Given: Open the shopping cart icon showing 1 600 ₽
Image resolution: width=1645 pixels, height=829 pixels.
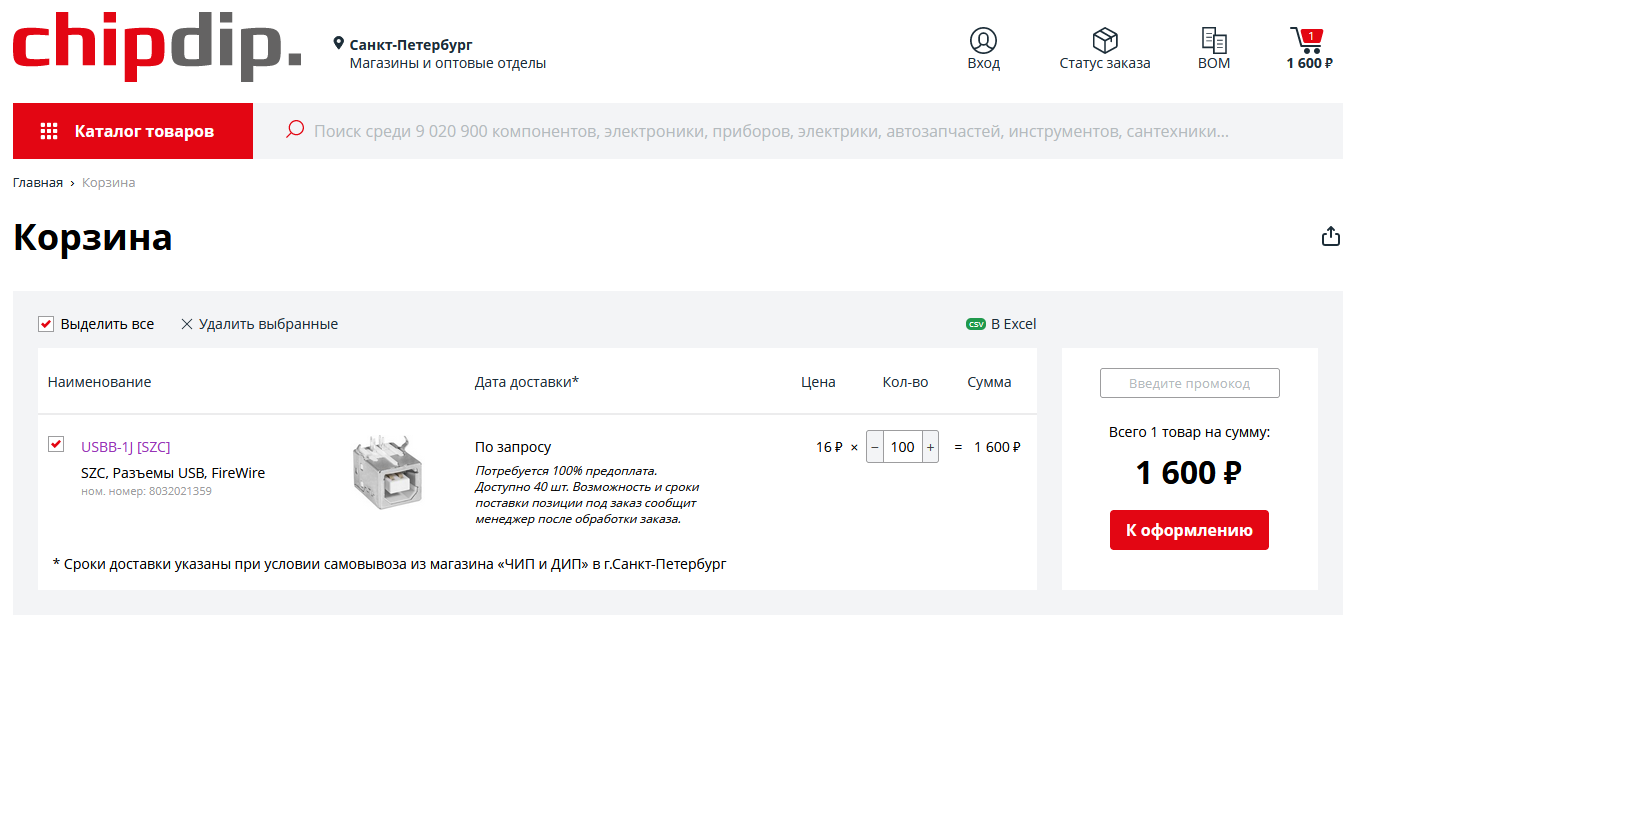Looking at the screenshot, I should click(x=1307, y=40).
